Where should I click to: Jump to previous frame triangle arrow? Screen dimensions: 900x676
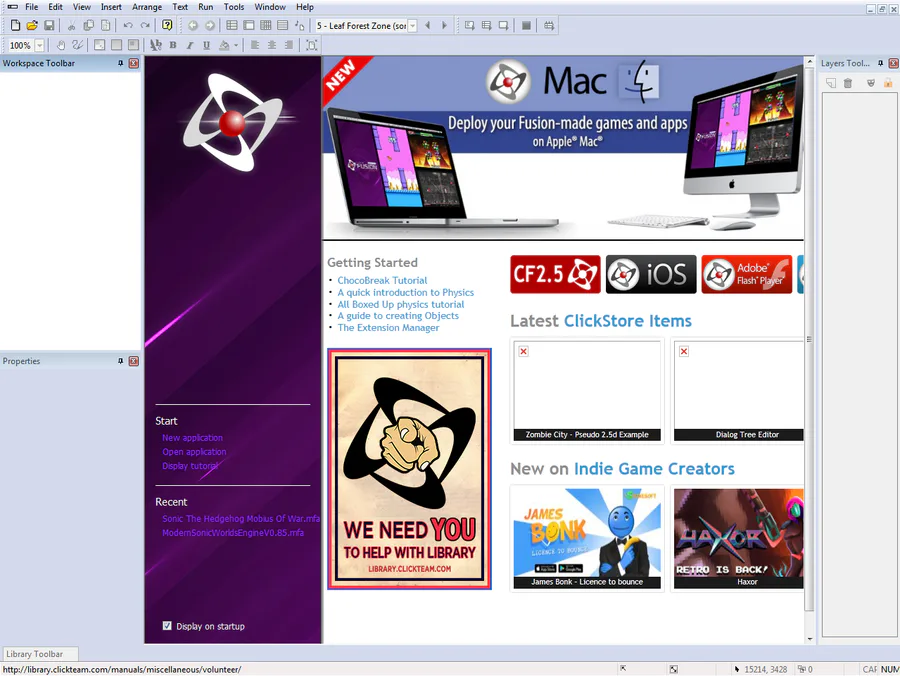click(x=428, y=25)
